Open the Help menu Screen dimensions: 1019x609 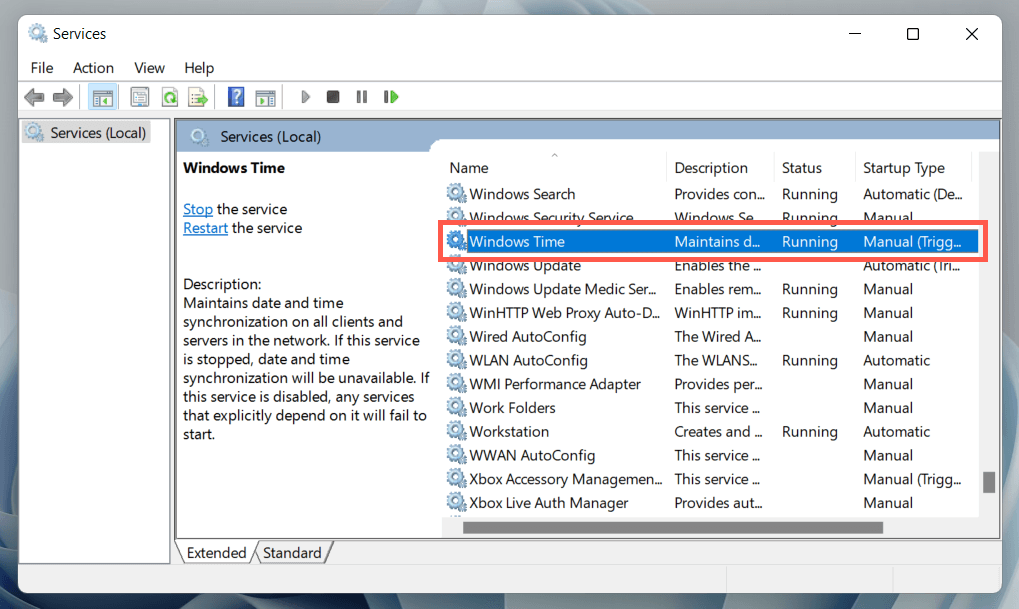(199, 68)
